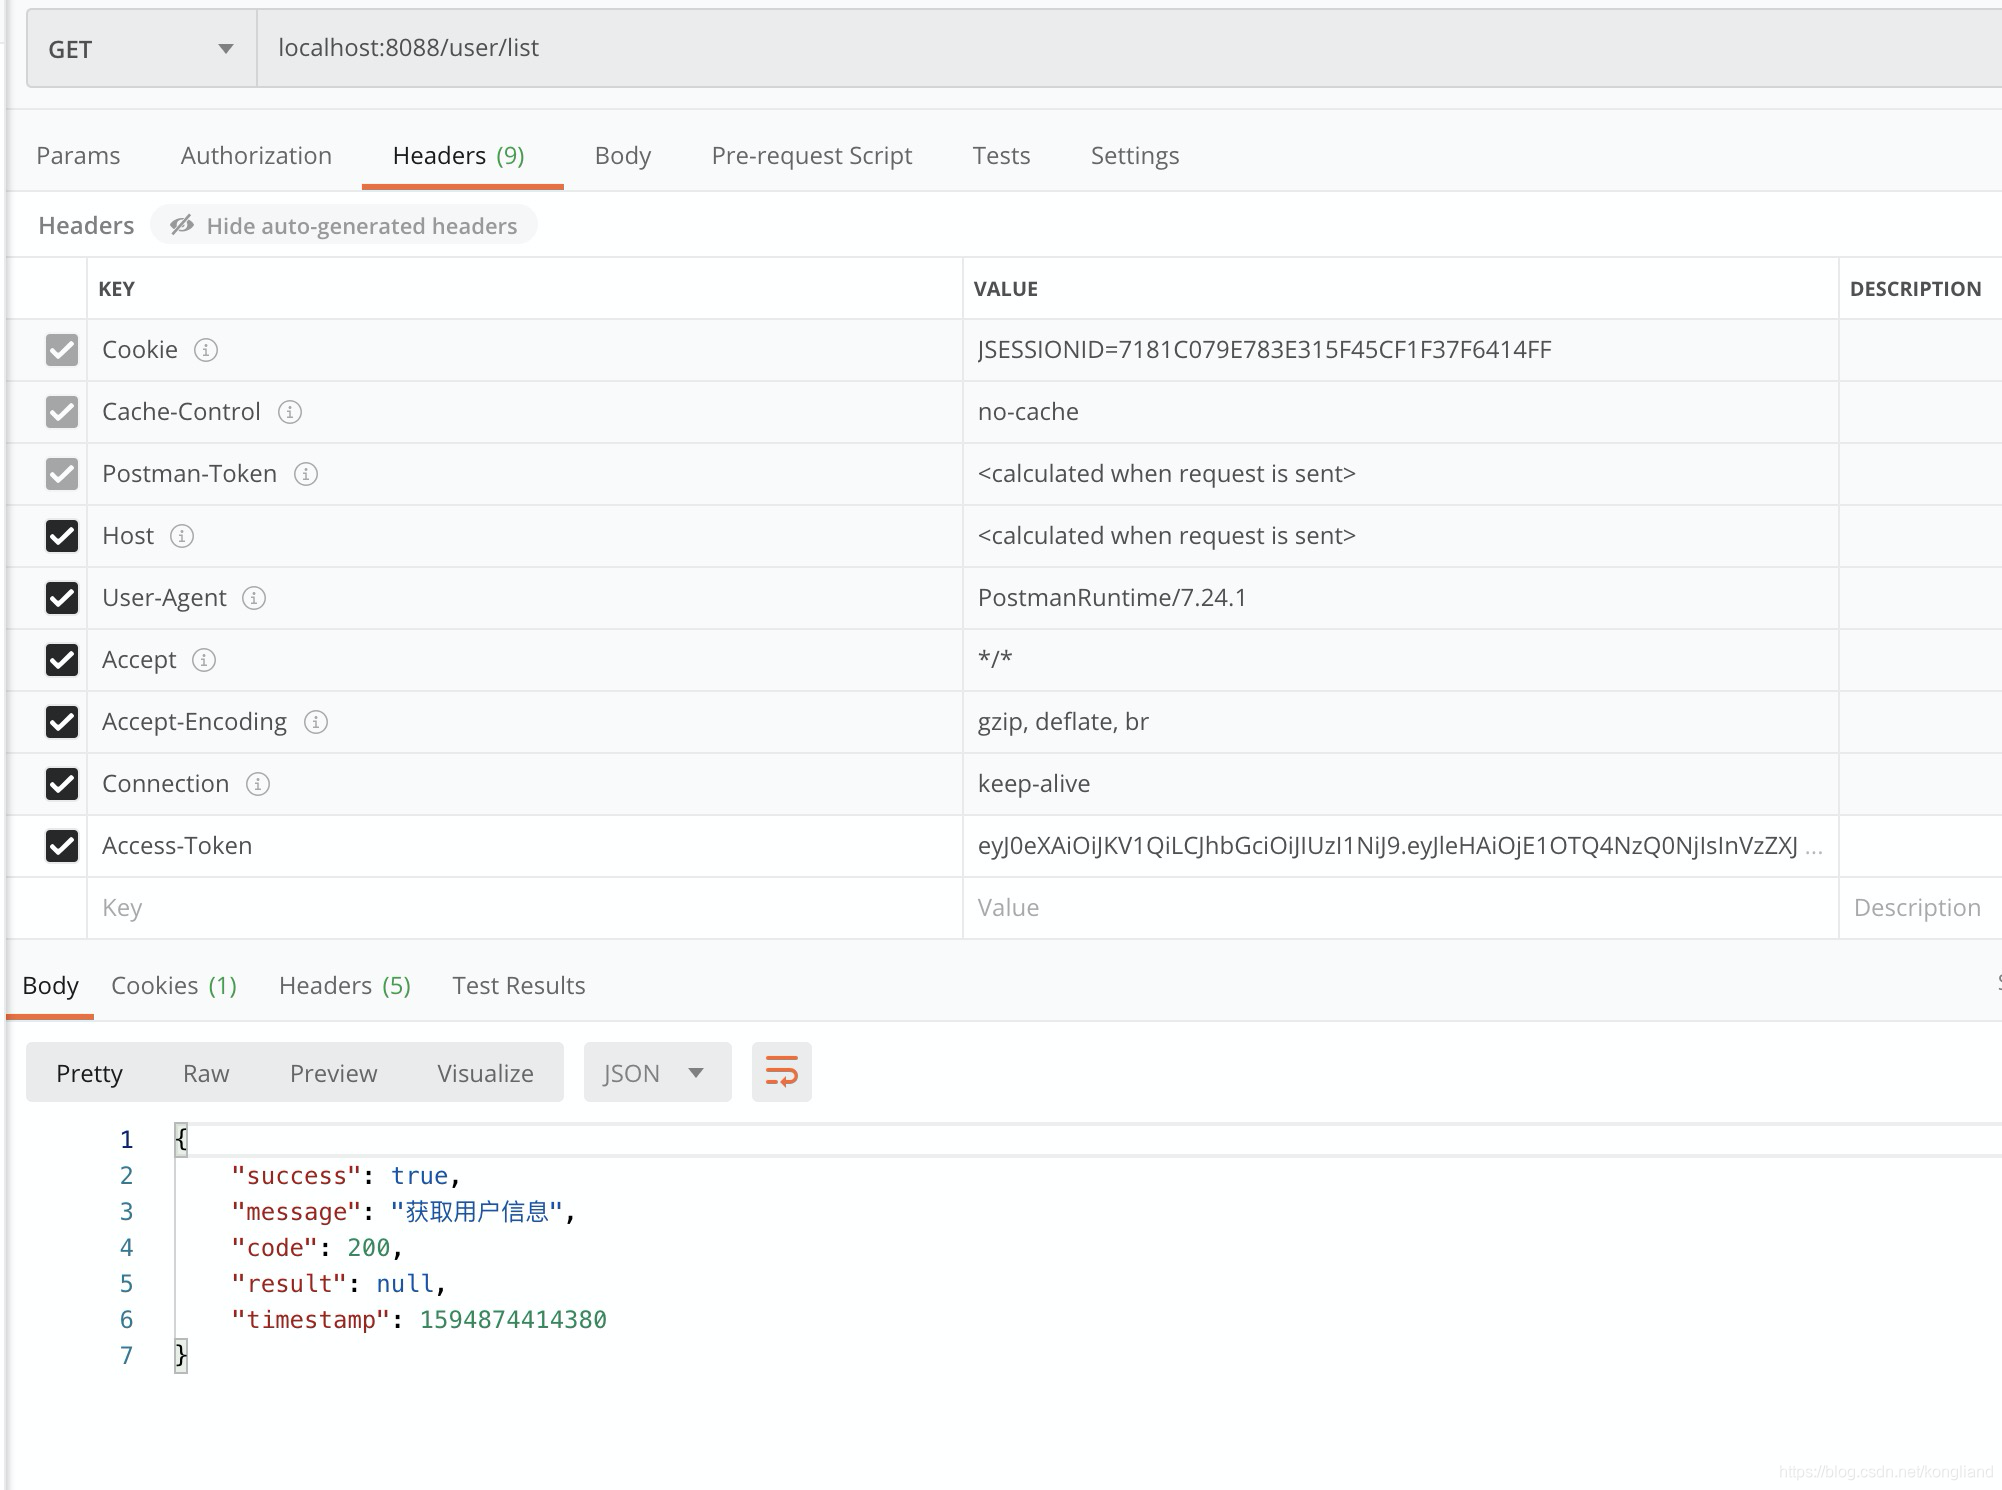Click Hide auto-generated headers button
The height and width of the screenshot is (1490, 2002).
(x=344, y=226)
